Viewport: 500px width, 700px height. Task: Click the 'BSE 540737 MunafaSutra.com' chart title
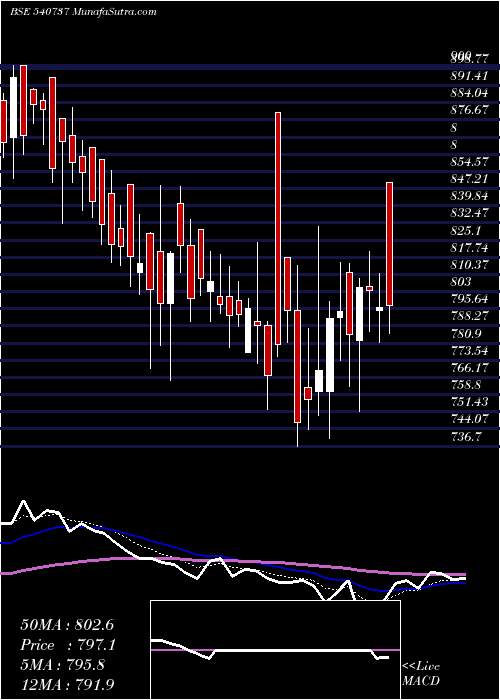(83, 12)
